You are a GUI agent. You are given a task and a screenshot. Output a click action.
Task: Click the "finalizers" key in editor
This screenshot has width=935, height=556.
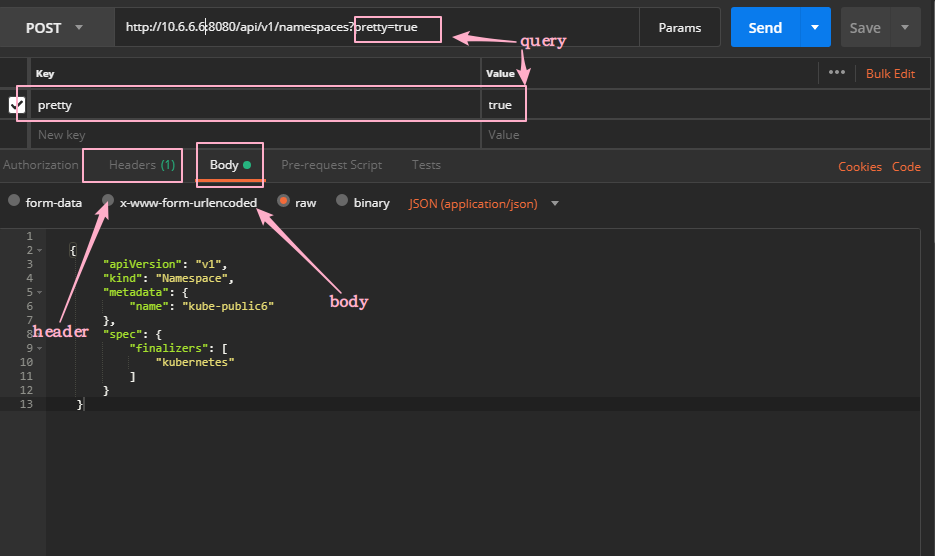pos(169,348)
